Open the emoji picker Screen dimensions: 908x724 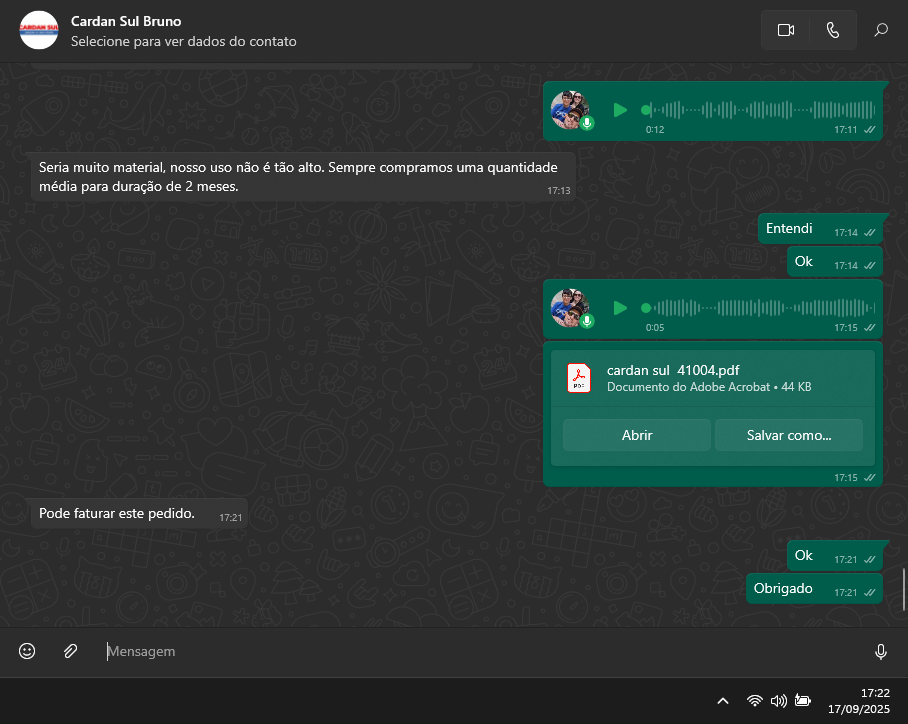pyautogui.click(x=27, y=651)
